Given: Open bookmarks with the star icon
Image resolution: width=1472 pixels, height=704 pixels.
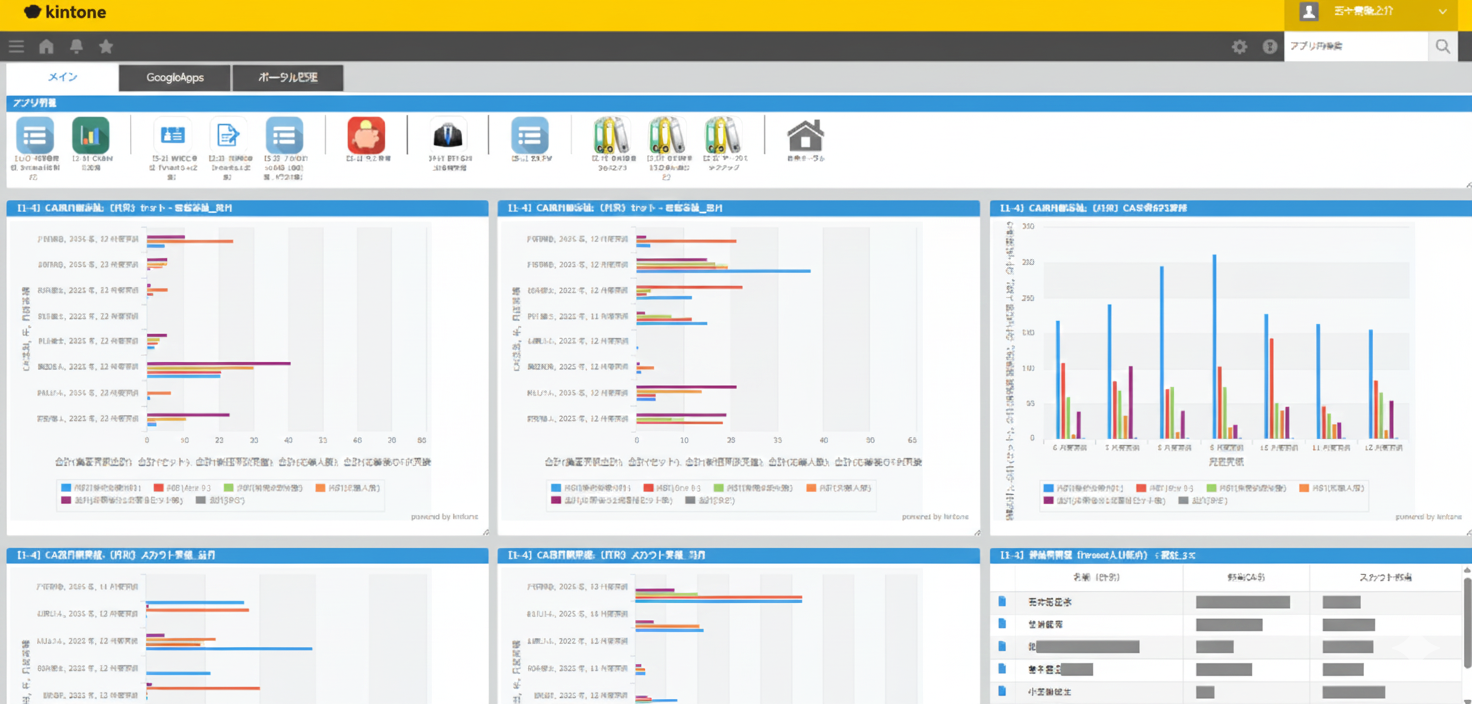Looking at the screenshot, I should pyautogui.click(x=106, y=46).
